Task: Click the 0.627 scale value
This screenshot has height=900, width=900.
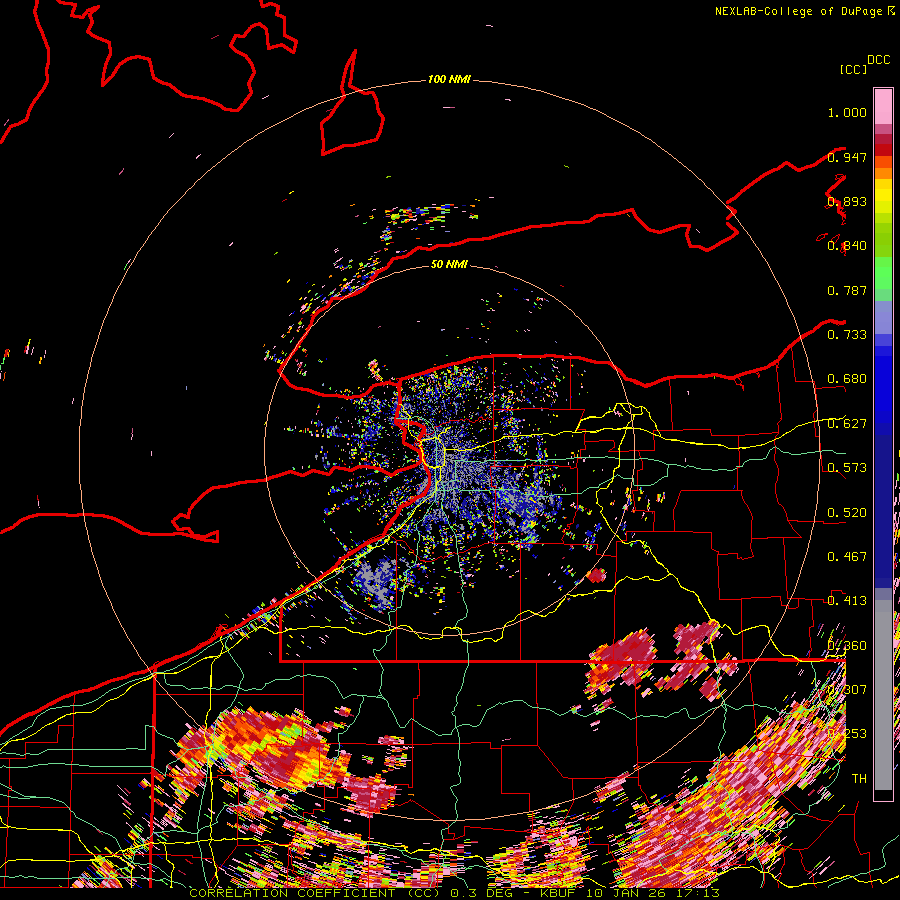Action: (847, 424)
